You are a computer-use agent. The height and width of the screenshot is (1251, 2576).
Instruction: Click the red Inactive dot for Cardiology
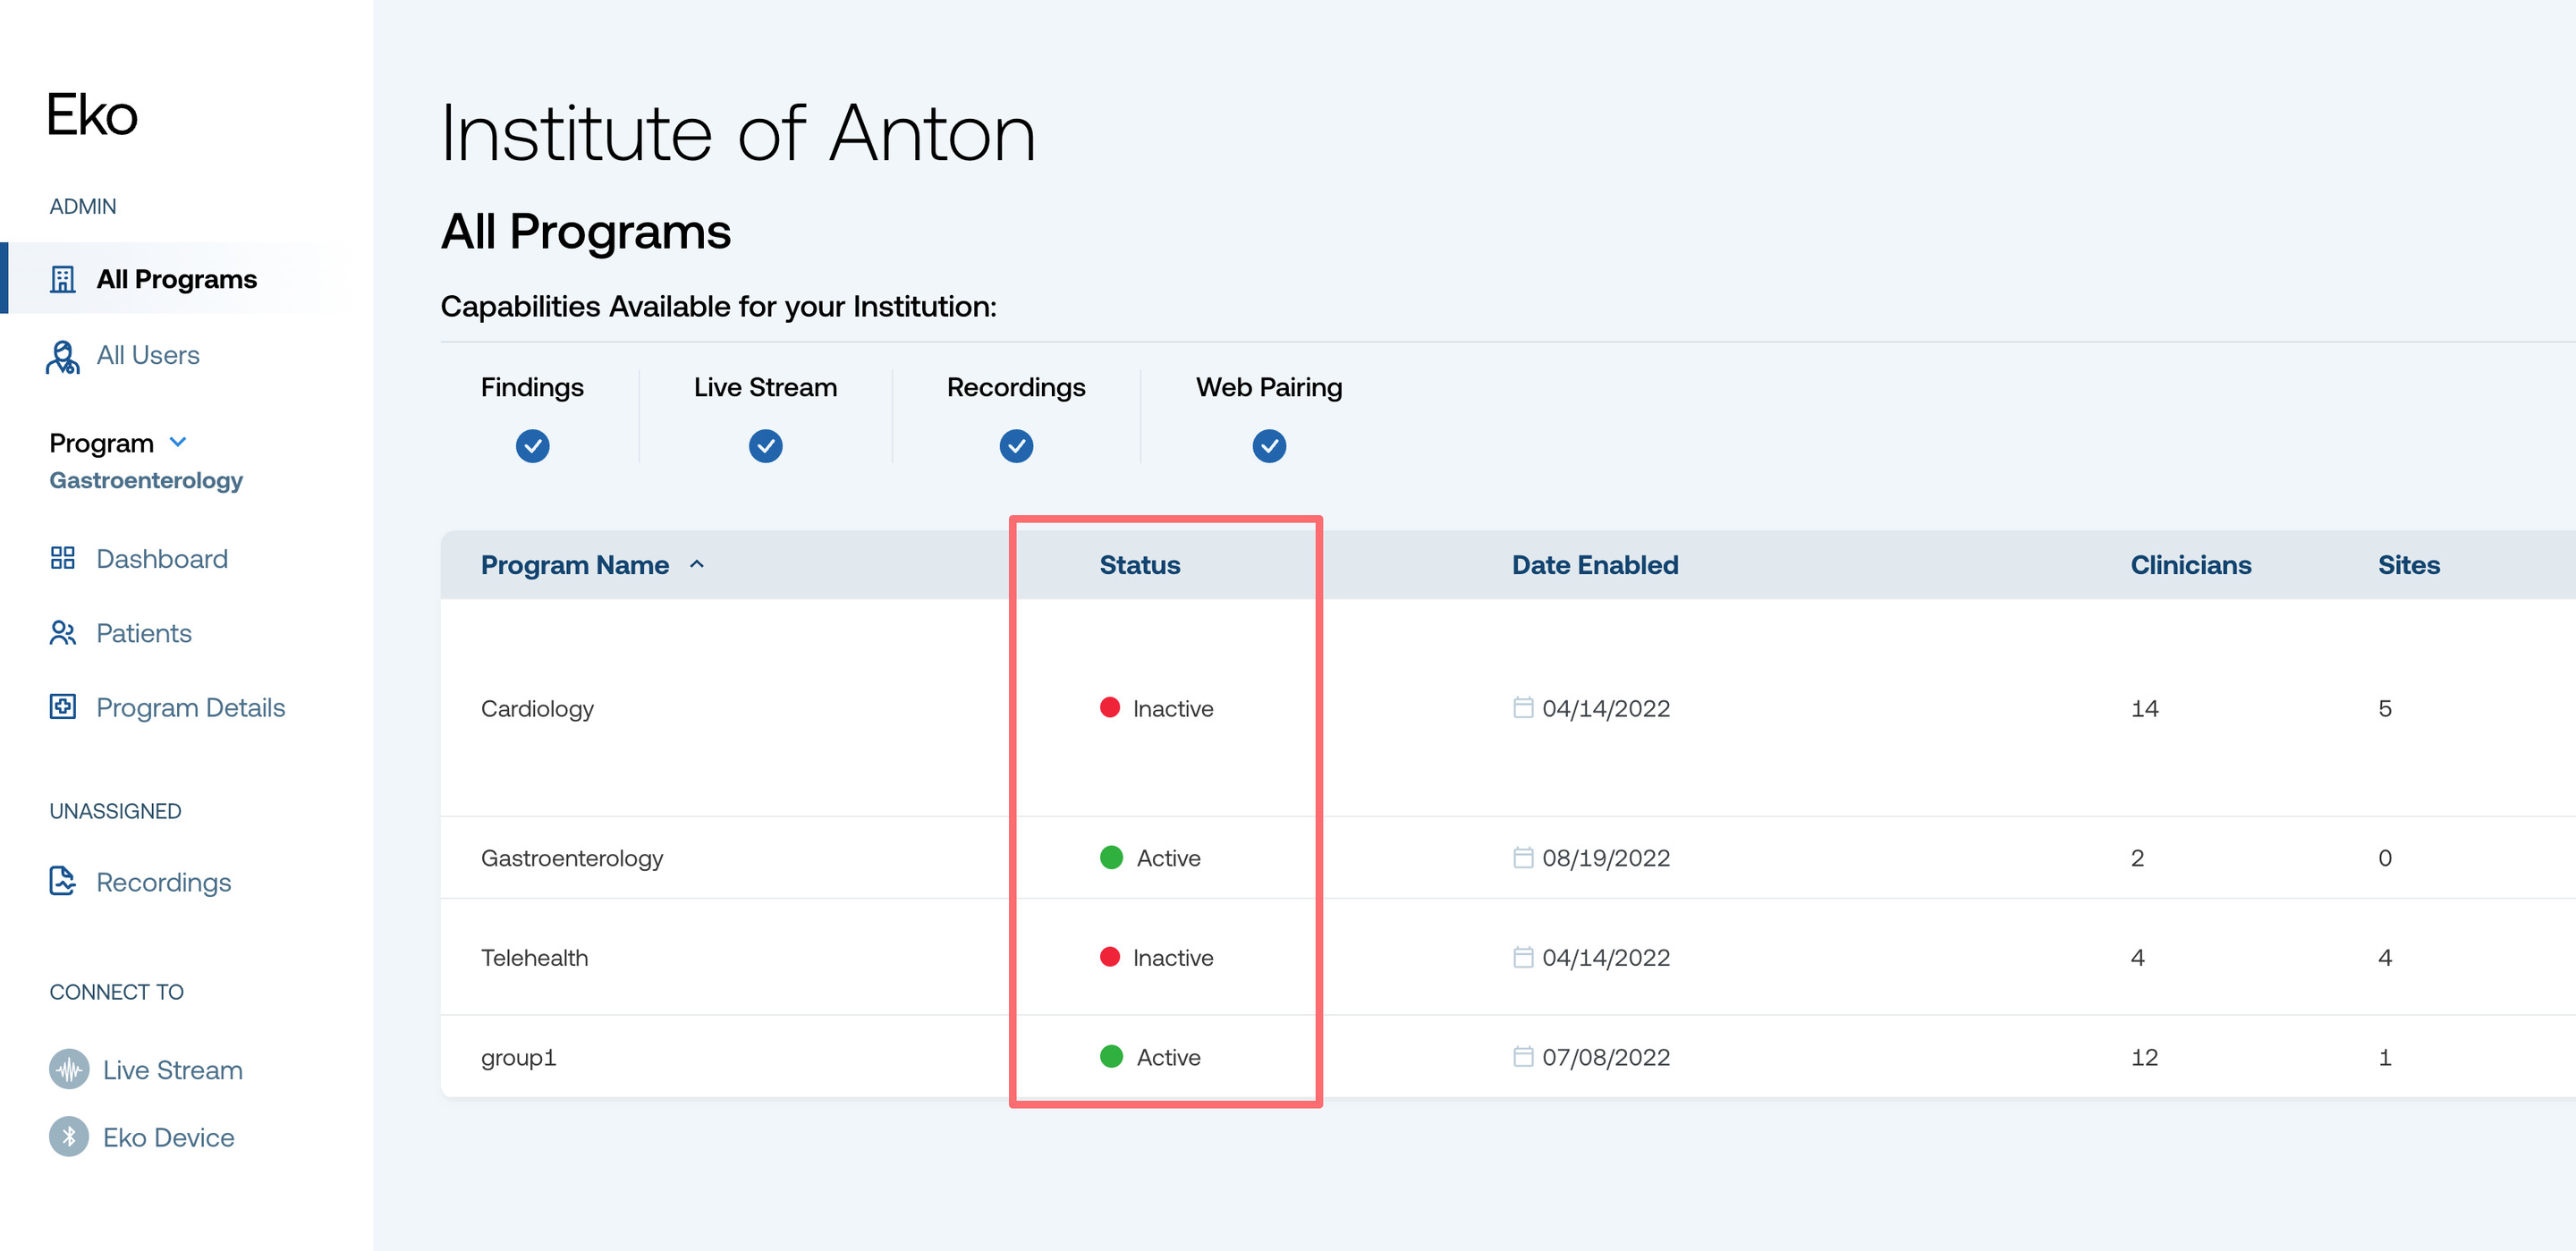(1109, 707)
